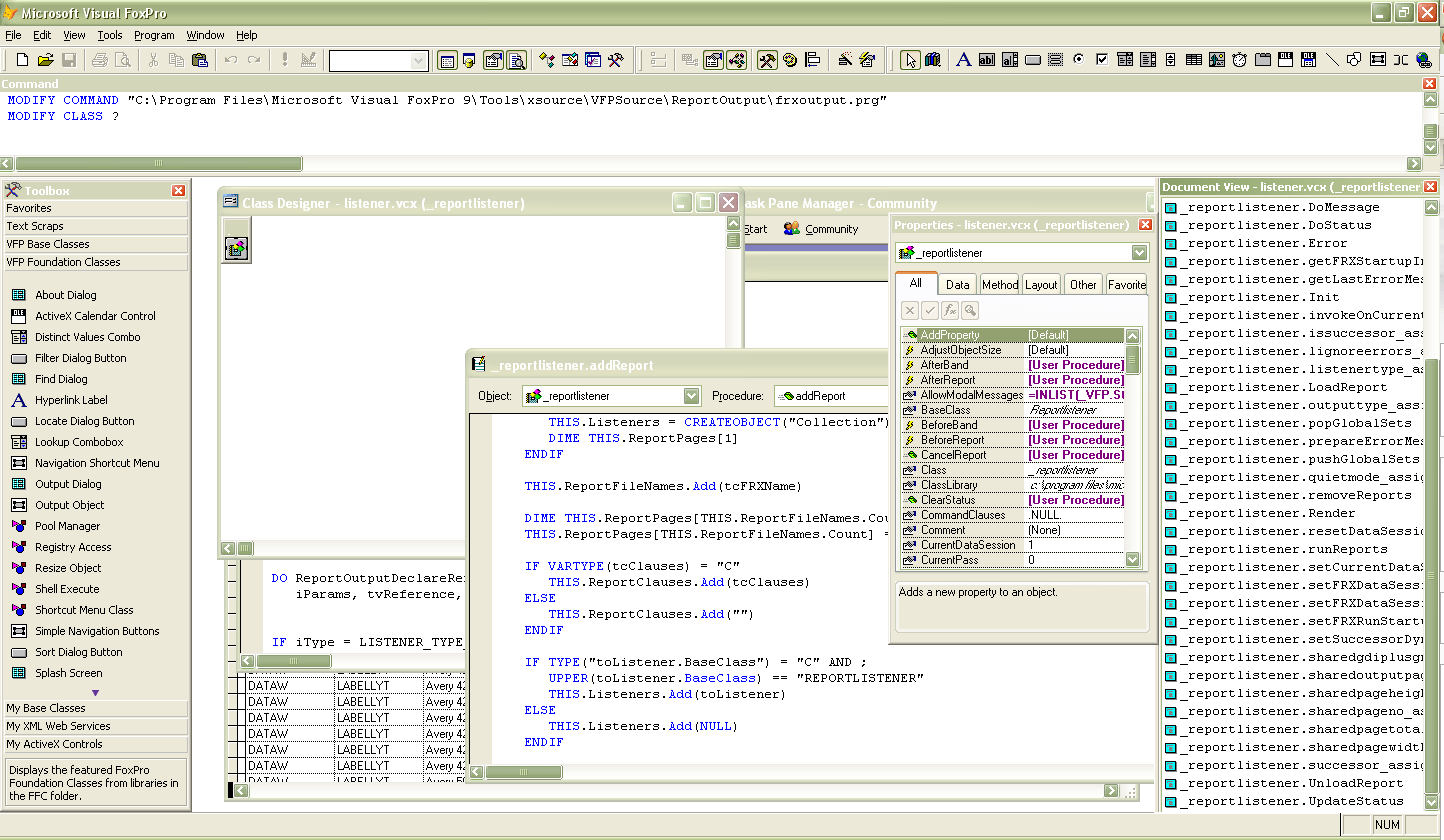Select the Grid control tool
The width and height of the screenshot is (1444, 840).
click(1192, 59)
